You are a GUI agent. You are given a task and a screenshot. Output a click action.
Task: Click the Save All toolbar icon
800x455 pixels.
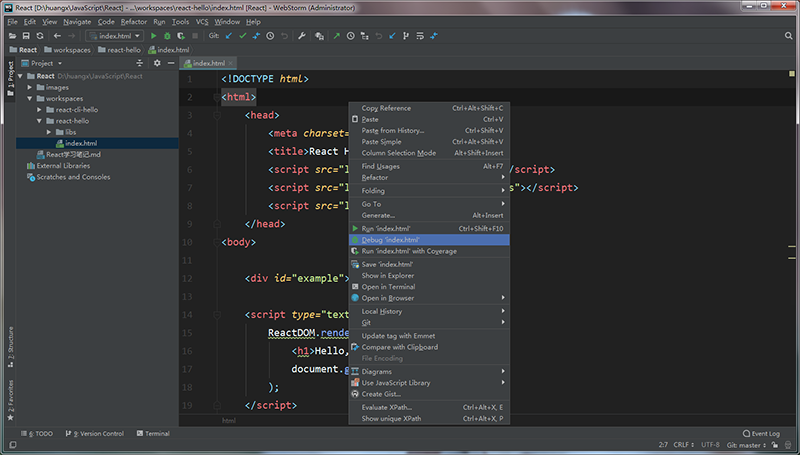tap(26, 36)
